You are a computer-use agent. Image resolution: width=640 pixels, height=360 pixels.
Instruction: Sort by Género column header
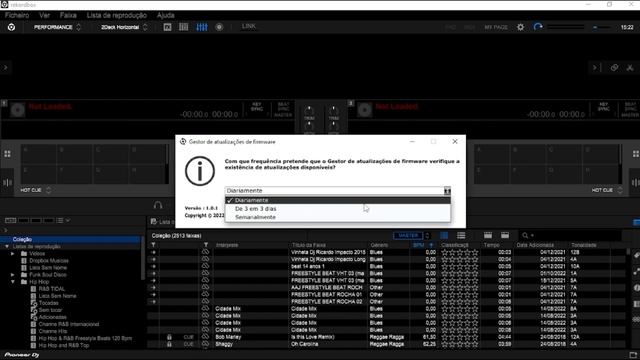[x=379, y=245]
